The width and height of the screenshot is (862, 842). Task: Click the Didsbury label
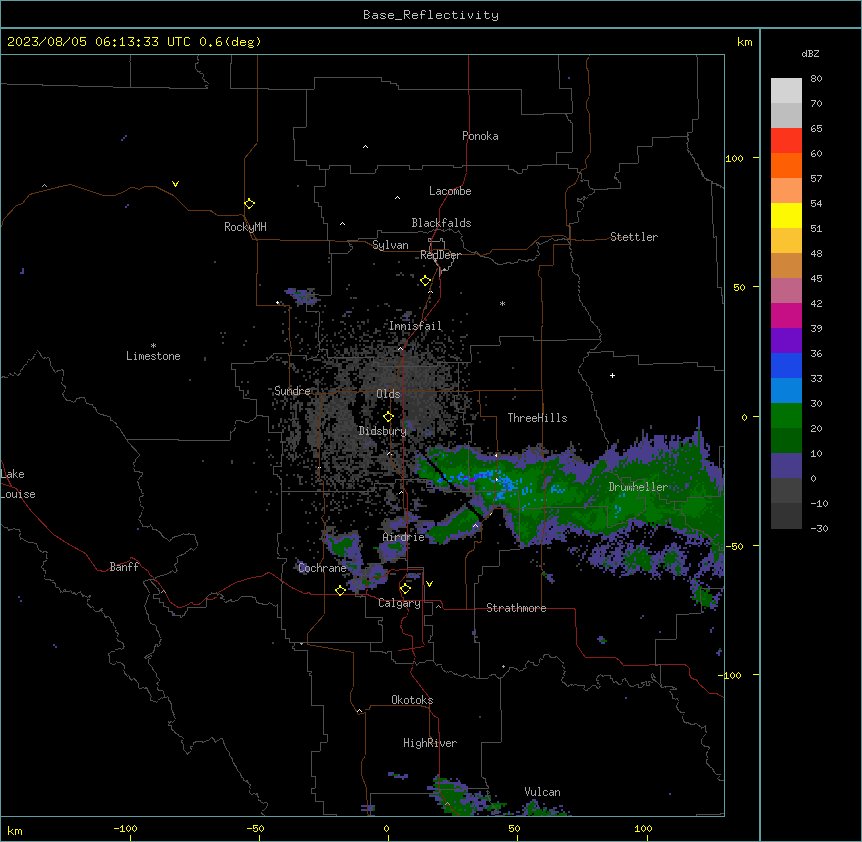coord(383,431)
